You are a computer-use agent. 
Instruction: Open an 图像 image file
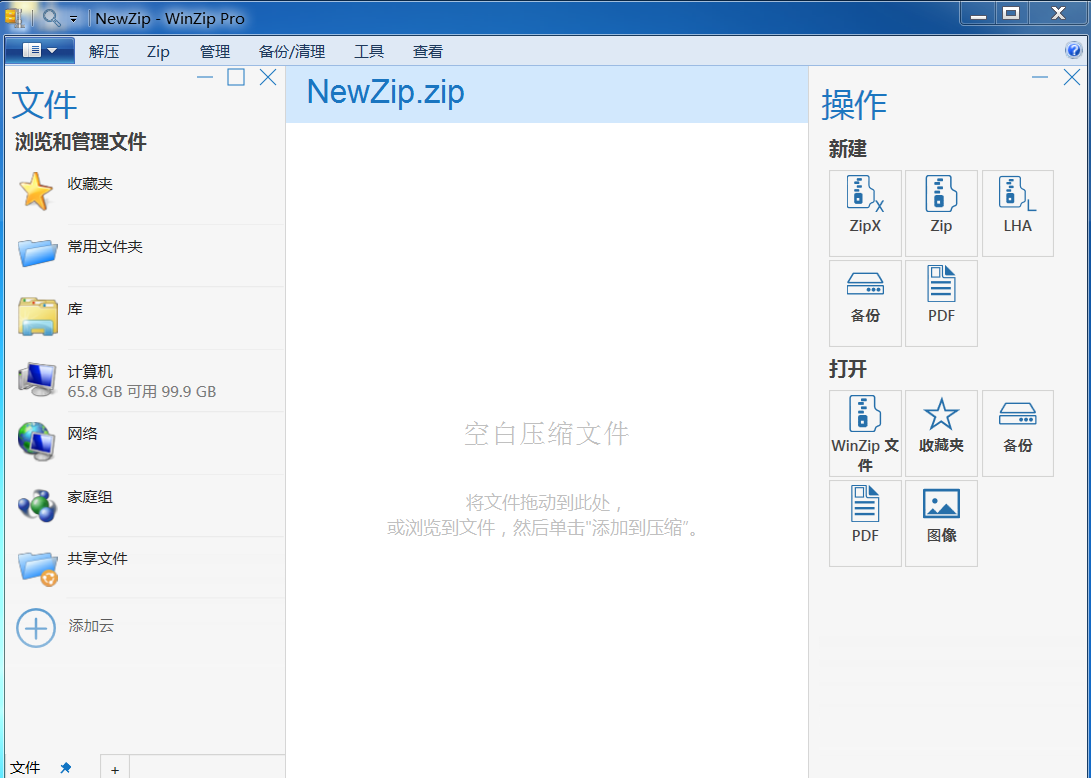coord(941,523)
